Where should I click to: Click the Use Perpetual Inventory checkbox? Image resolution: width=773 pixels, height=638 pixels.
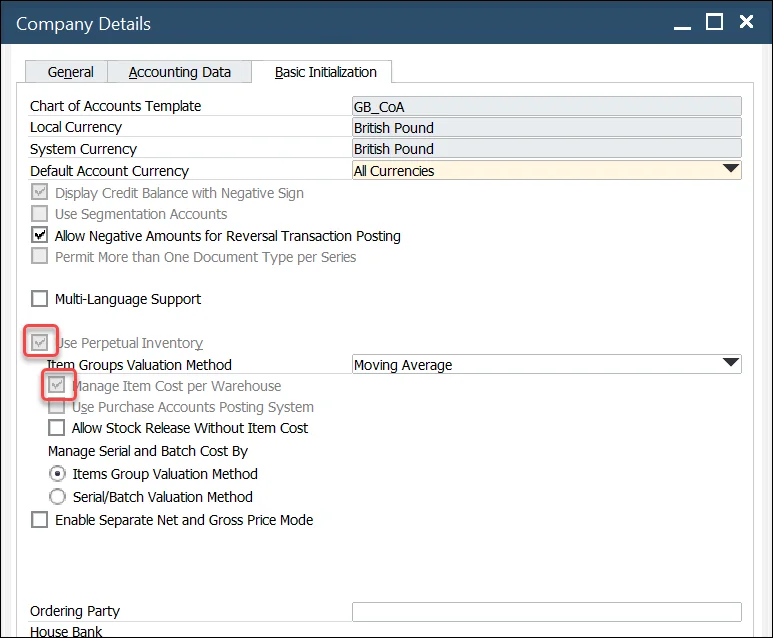(x=40, y=343)
